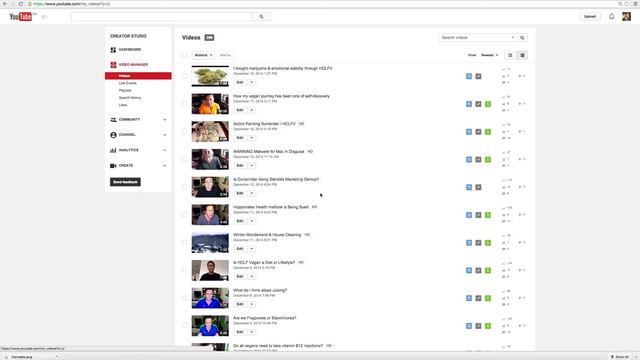Expand the Create section

click(x=165, y=166)
